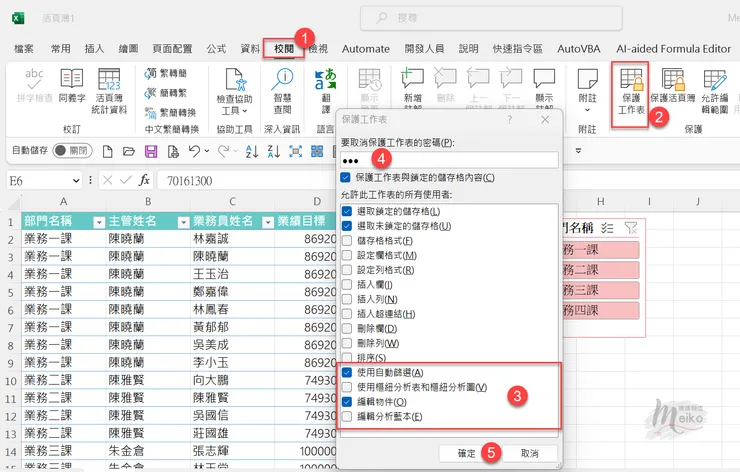Screen dimensions: 740x472
Task: Open the Automate tab
Action: pos(366,49)
